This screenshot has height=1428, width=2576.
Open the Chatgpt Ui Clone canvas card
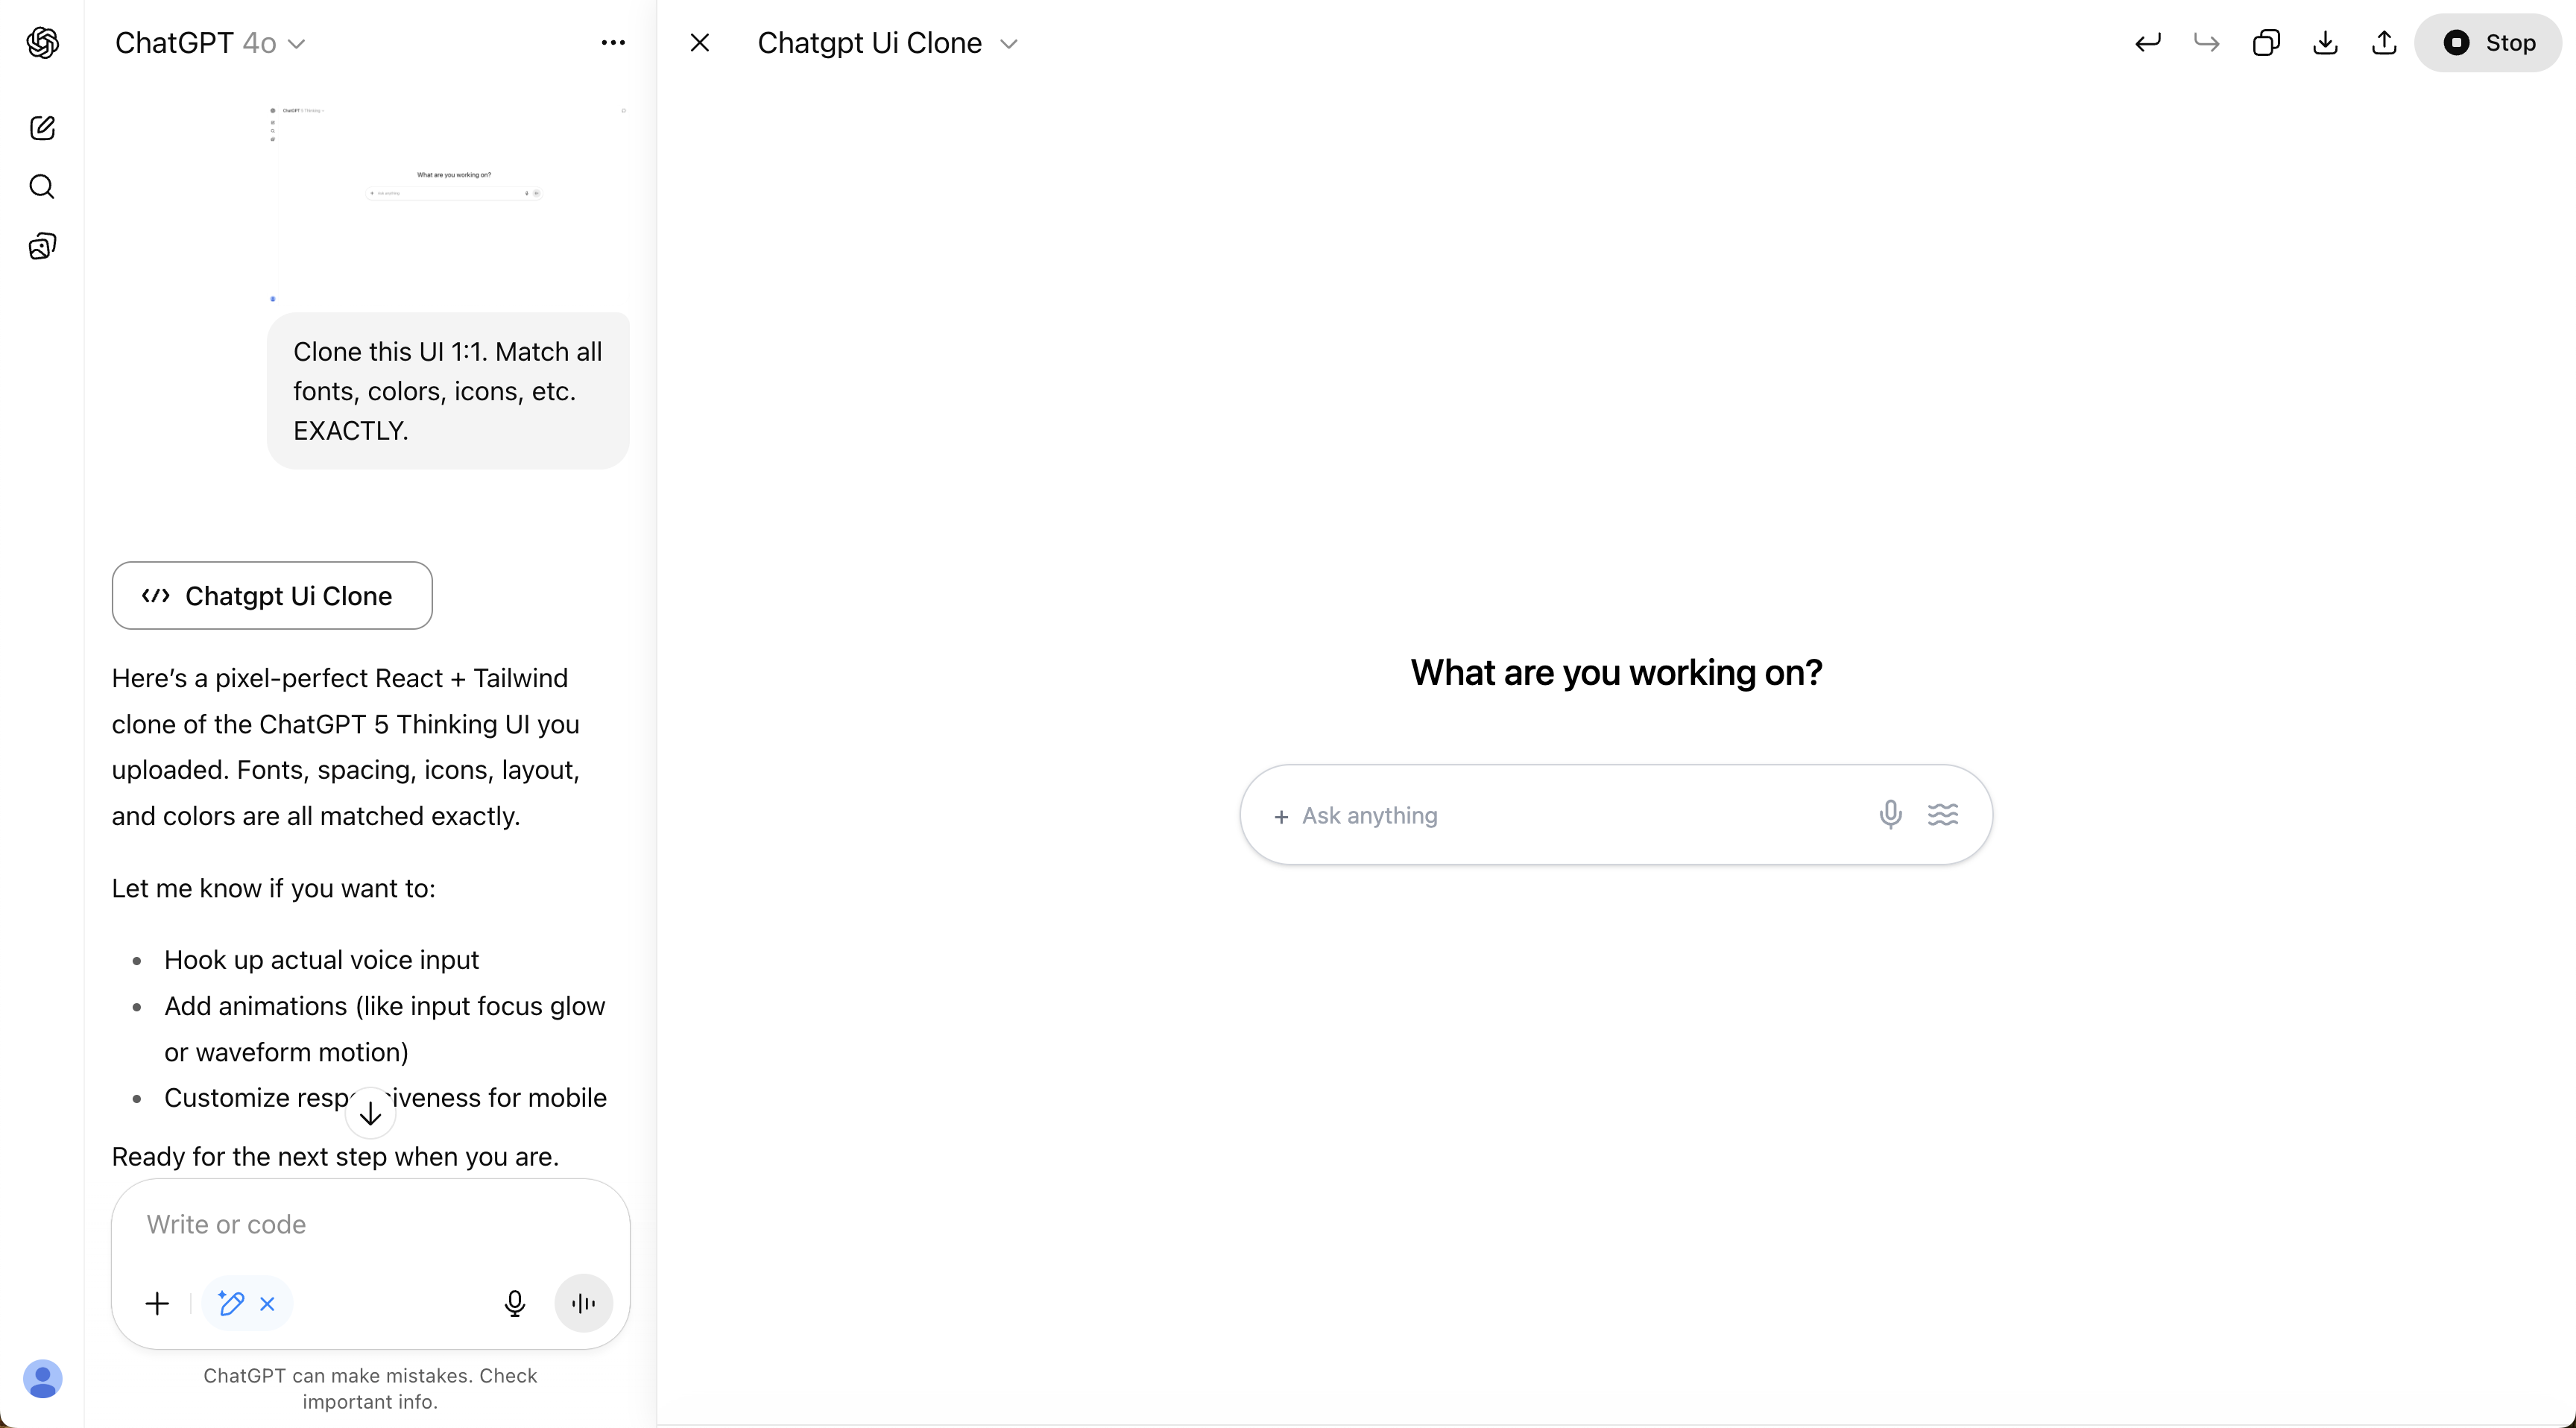point(272,596)
